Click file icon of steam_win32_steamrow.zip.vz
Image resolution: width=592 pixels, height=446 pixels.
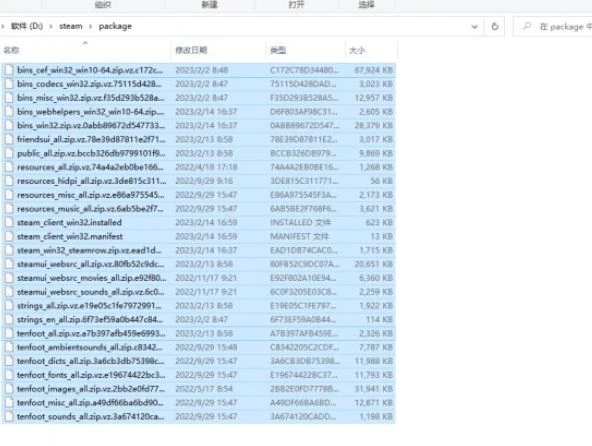tap(9, 250)
